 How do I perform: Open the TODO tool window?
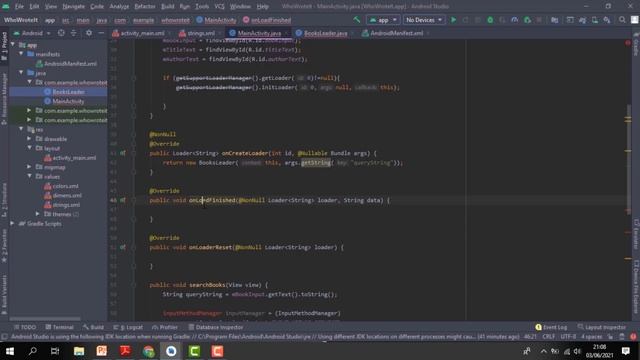point(25,327)
